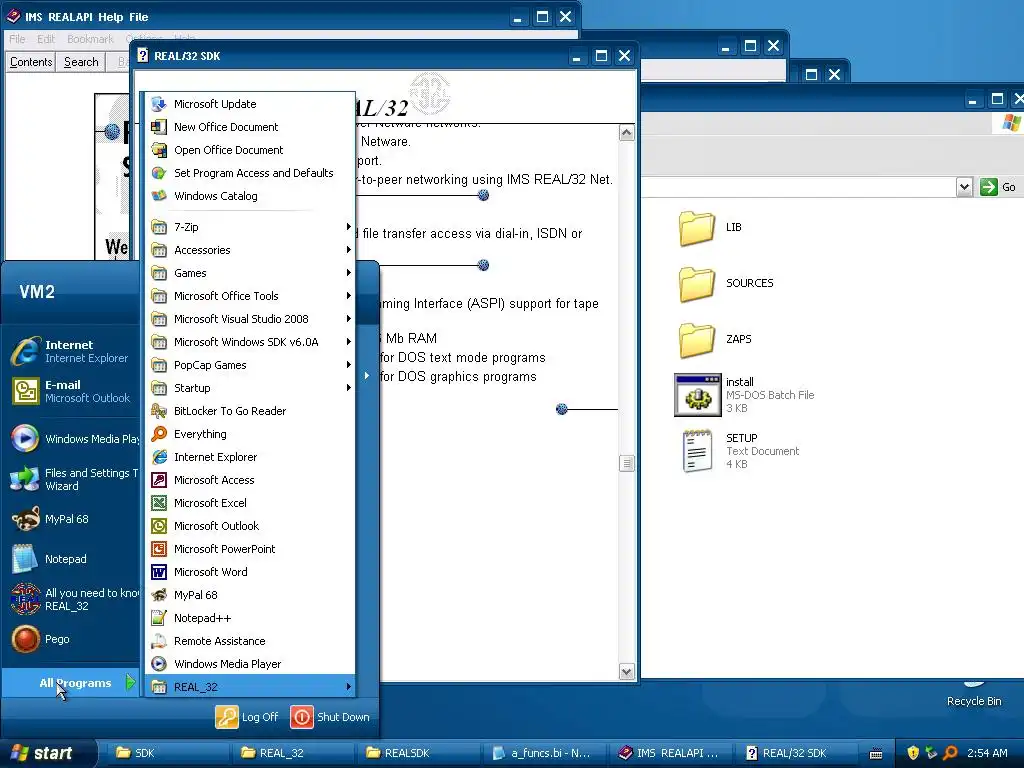Expand the Games program group

[249, 273]
